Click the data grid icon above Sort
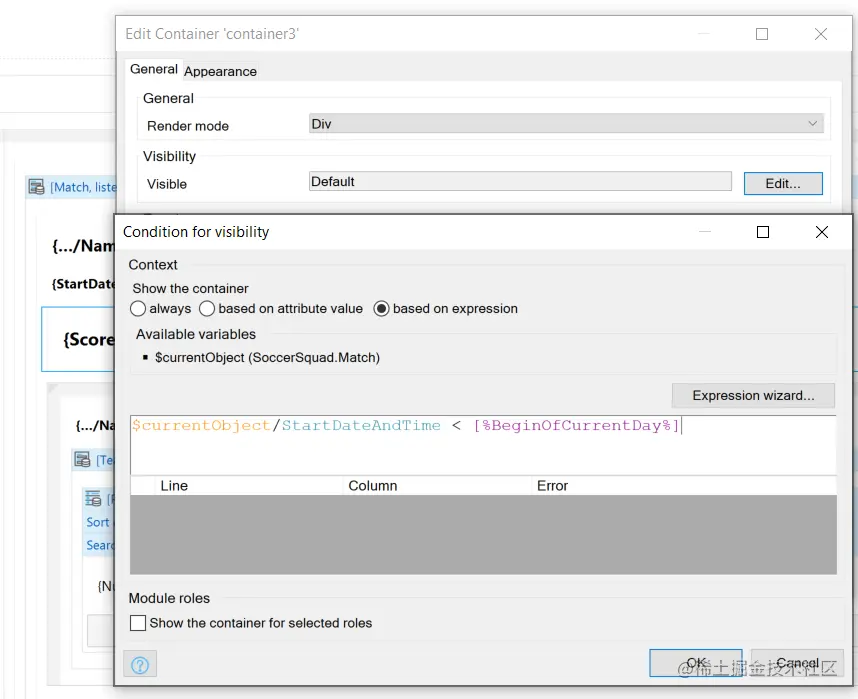The width and height of the screenshot is (858, 699). pos(93,498)
